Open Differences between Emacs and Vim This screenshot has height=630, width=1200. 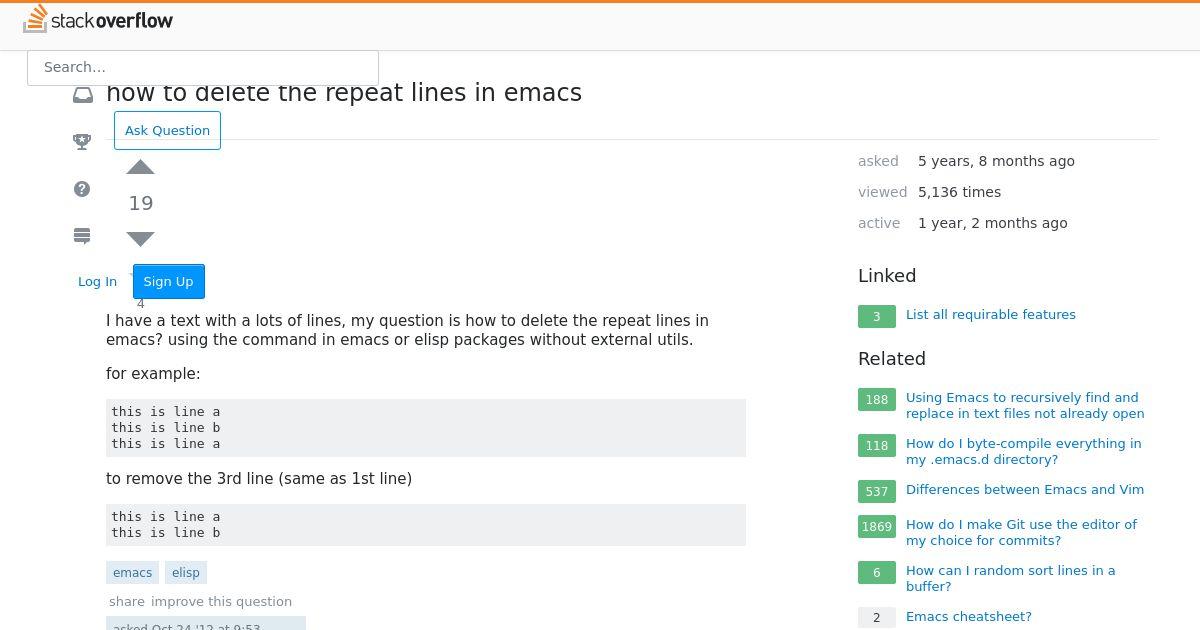pyautogui.click(x=1025, y=490)
